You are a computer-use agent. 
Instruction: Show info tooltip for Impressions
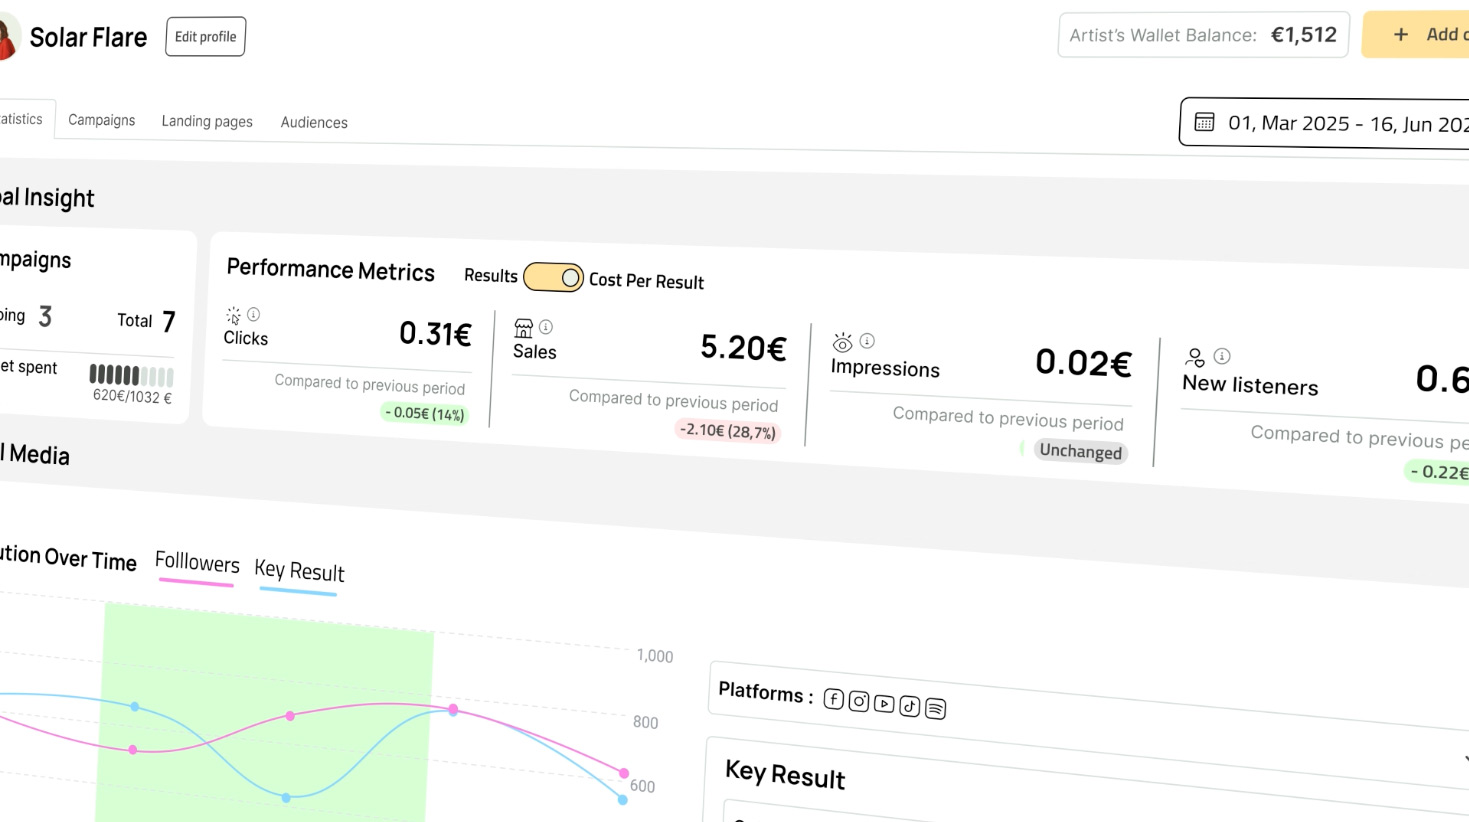click(867, 341)
